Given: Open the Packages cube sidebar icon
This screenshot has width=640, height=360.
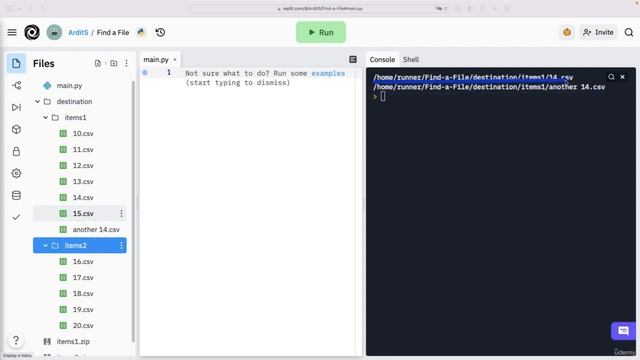Looking at the screenshot, I should pyautogui.click(x=16, y=129).
